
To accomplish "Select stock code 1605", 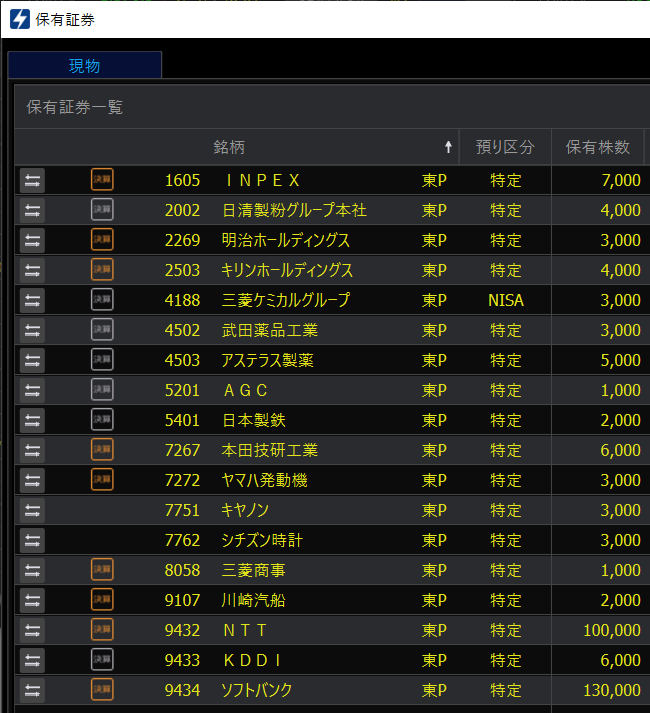I will (x=182, y=181).
